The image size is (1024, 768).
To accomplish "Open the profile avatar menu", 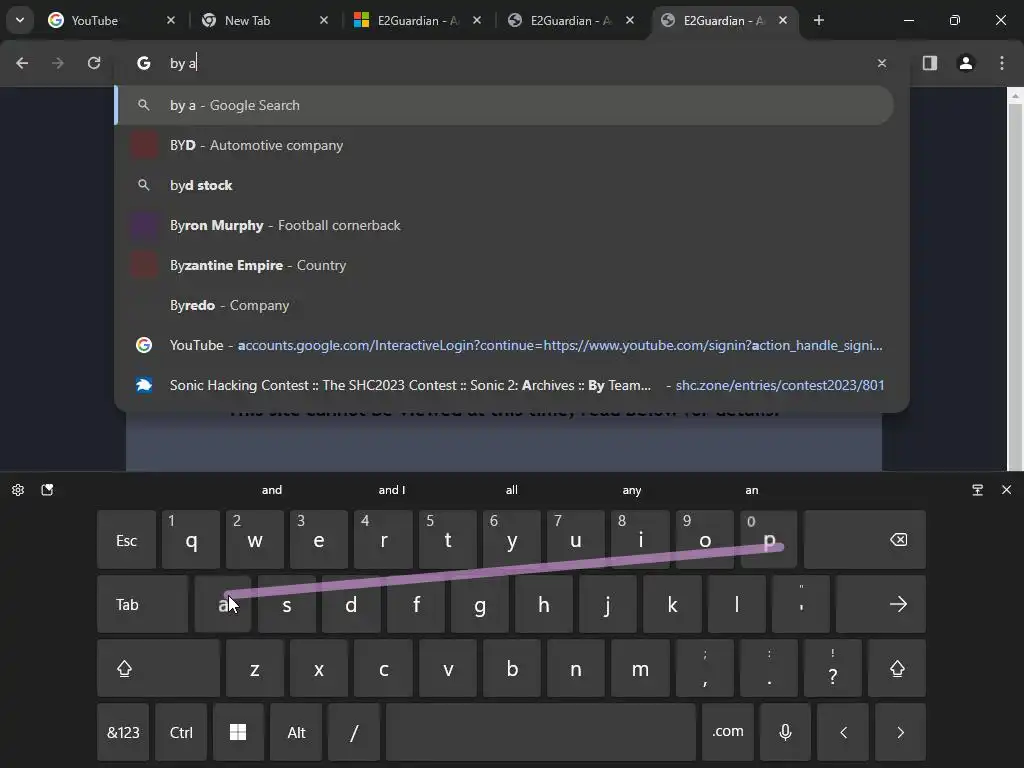I will pyautogui.click(x=966, y=63).
